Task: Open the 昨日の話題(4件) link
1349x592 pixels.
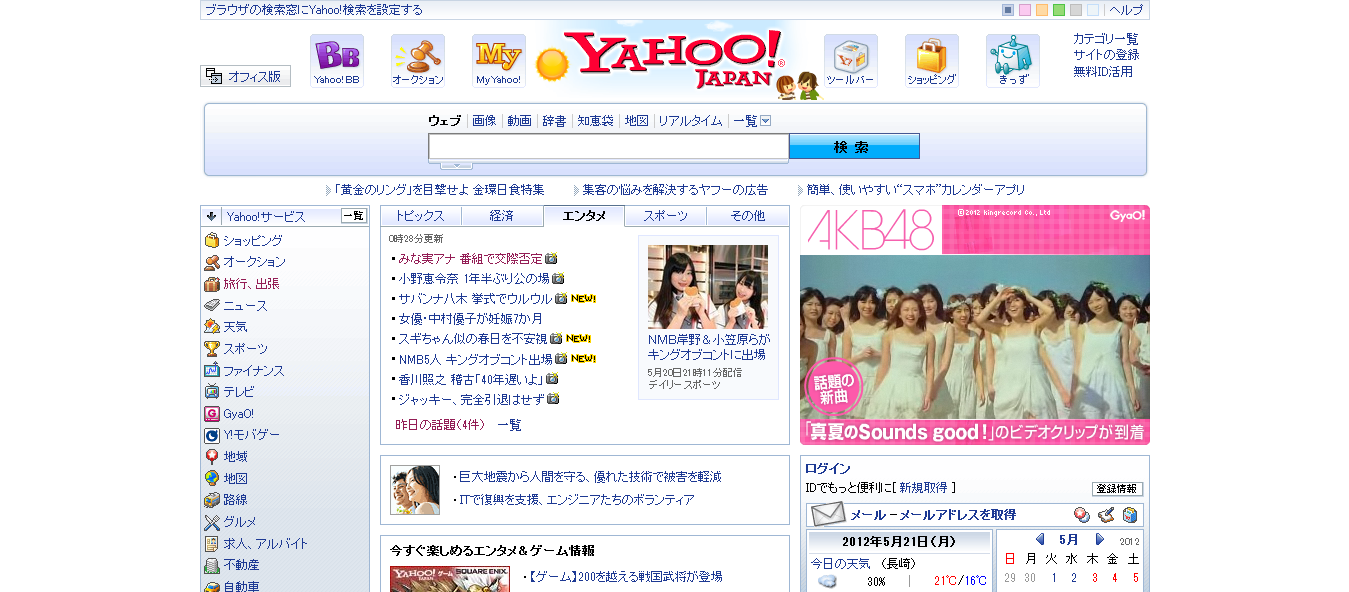Action: 440,425
